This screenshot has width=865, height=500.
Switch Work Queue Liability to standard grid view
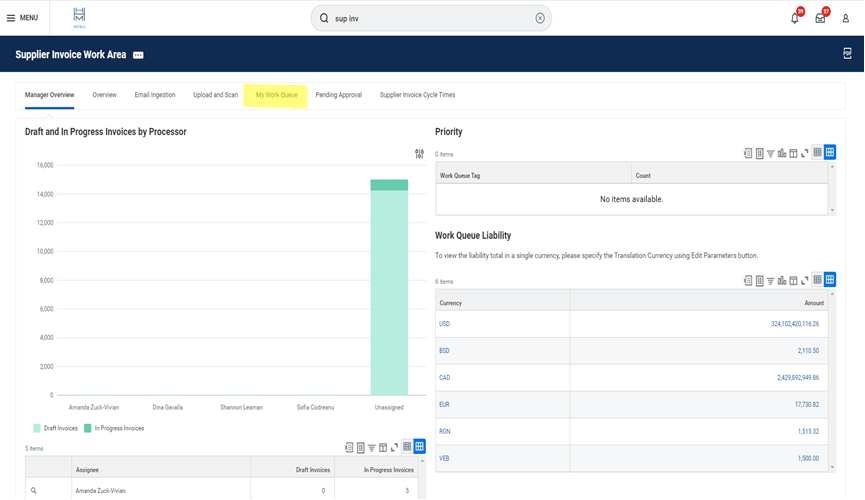[830, 280]
